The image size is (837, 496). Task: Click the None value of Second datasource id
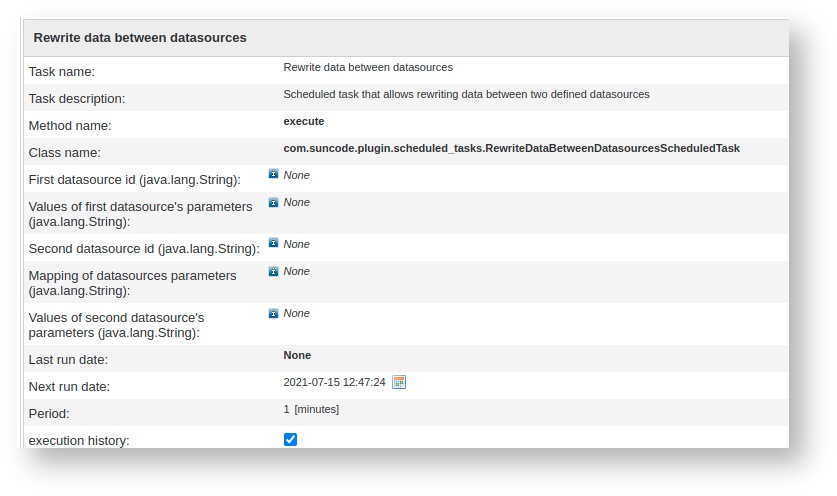pyautogui.click(x=296, y=244)
